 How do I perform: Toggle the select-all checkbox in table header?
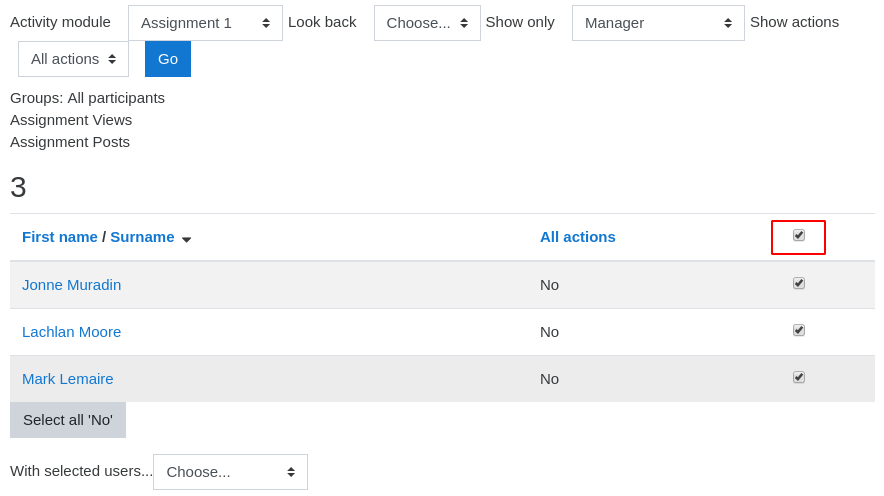798,236
